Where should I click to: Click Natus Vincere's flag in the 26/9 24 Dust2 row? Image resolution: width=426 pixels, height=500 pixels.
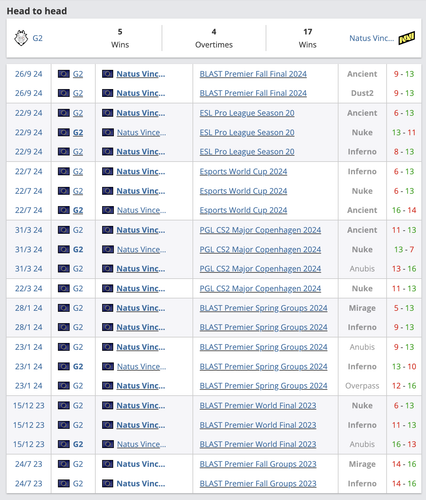tap(108, 93)
